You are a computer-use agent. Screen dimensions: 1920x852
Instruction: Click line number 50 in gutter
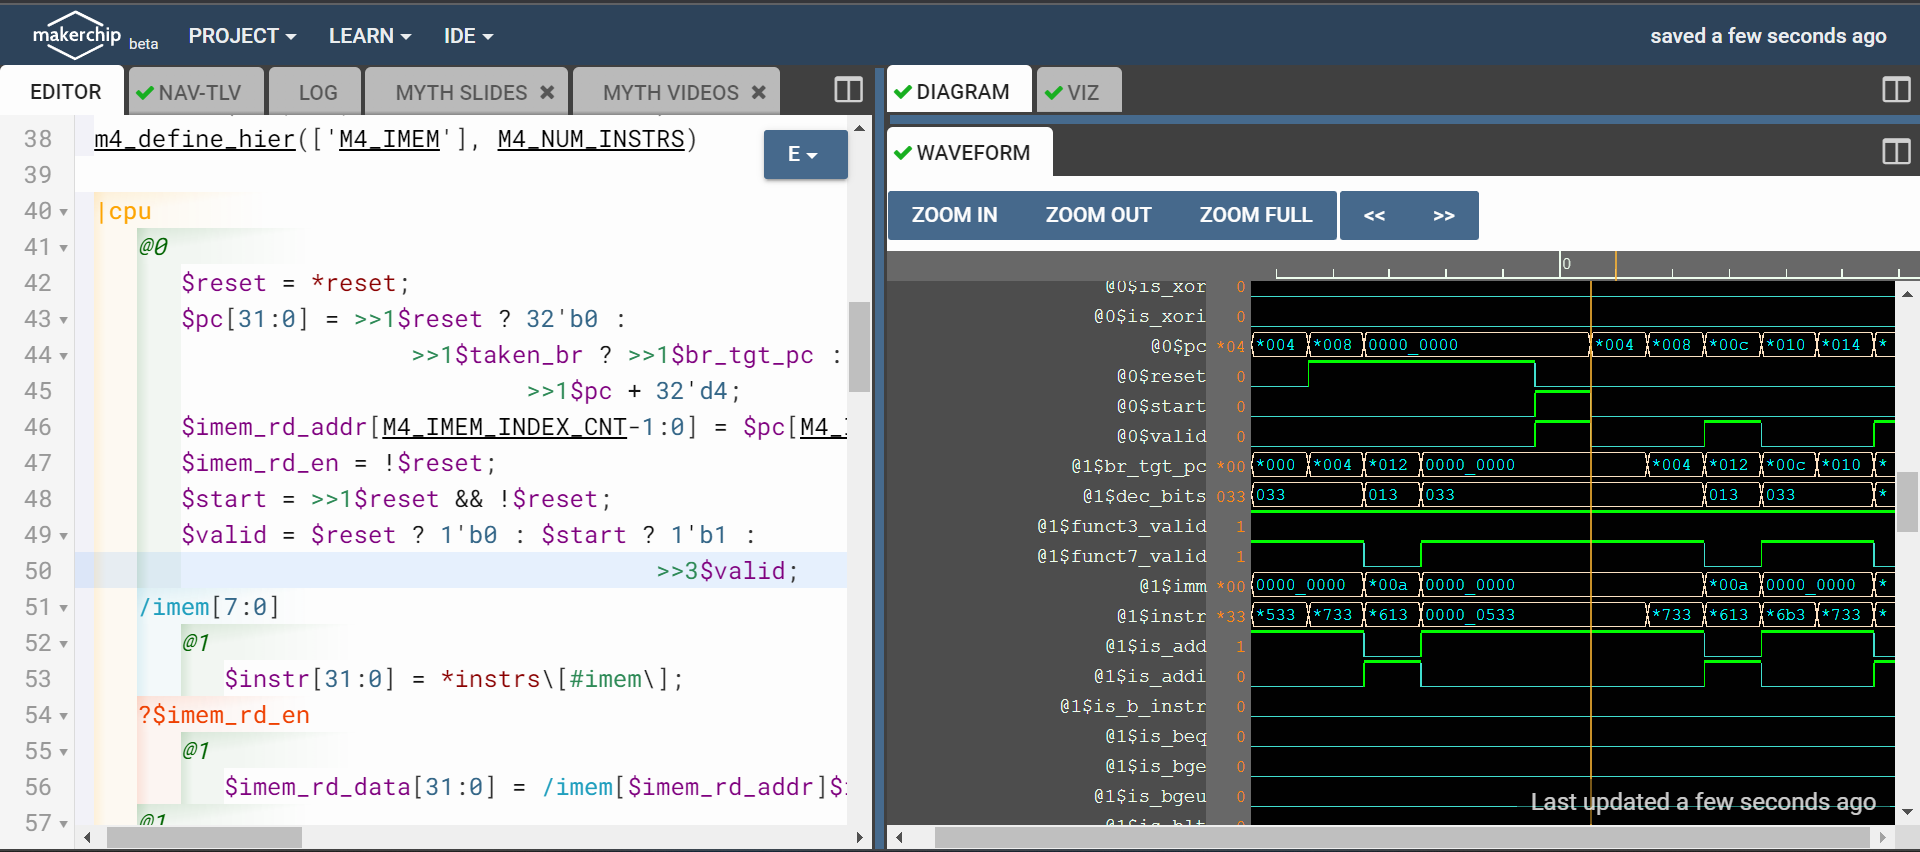(38, 571)
